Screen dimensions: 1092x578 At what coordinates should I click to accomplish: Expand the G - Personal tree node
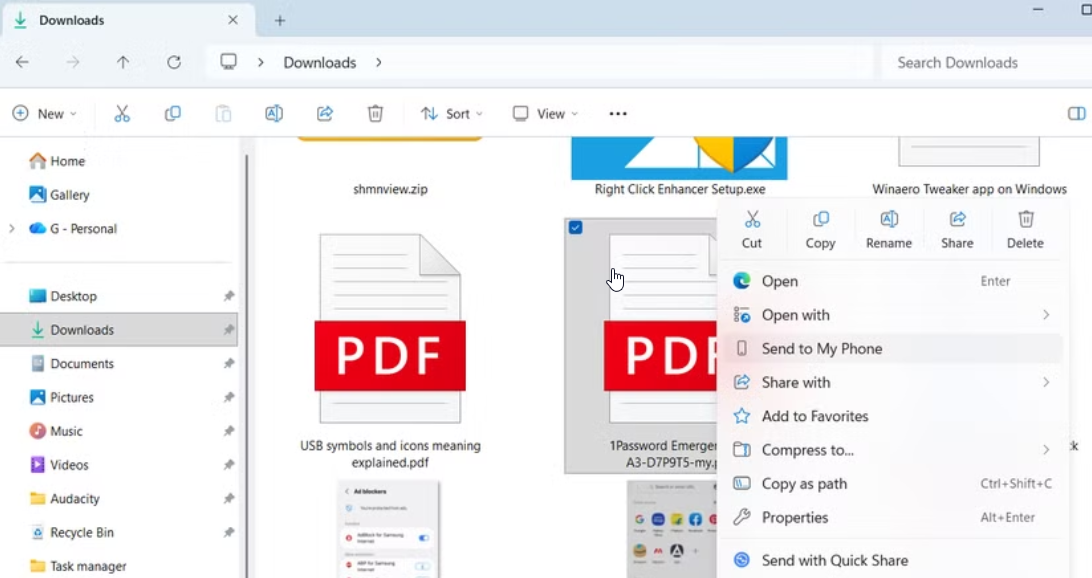pos(12,229)
